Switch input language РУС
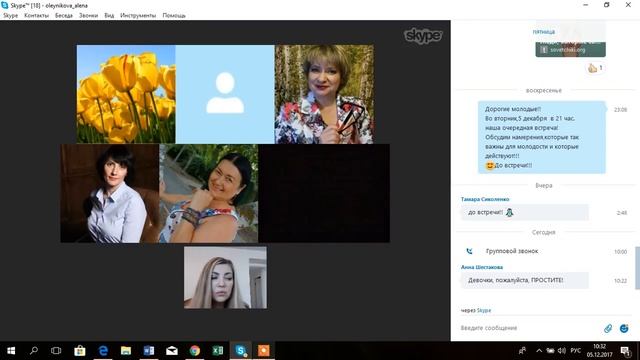640x360 pixels. coord(576,351)
